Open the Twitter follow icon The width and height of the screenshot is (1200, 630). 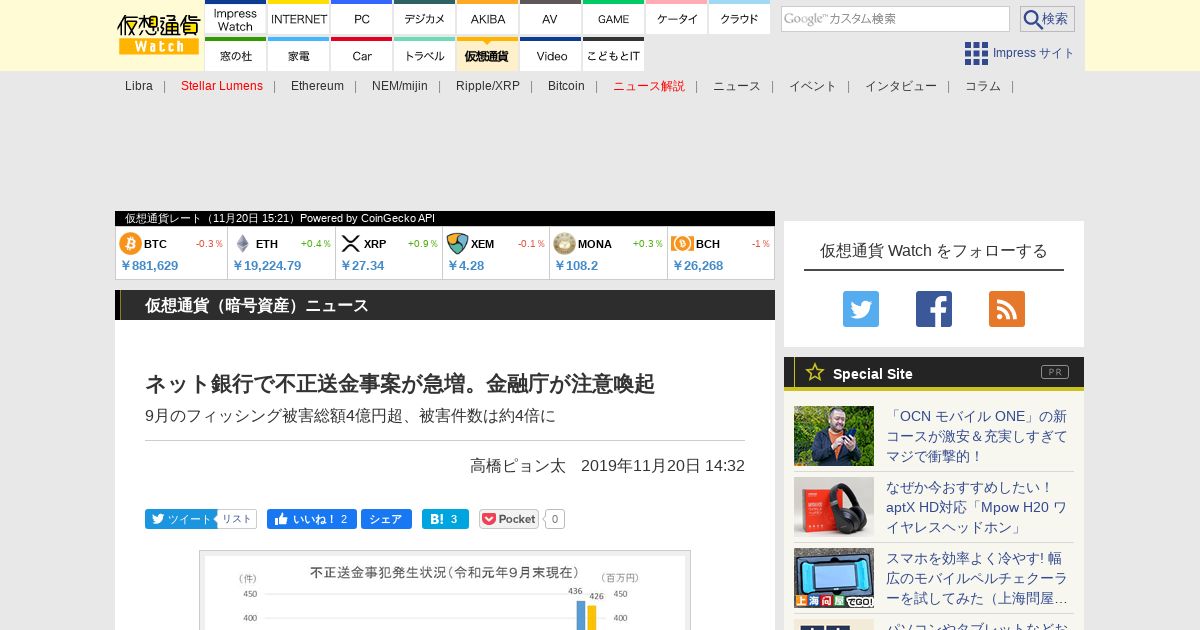click(861, 309)
